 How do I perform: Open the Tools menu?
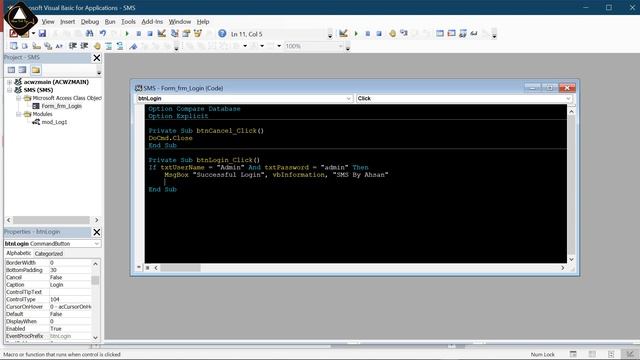(128, 22)
